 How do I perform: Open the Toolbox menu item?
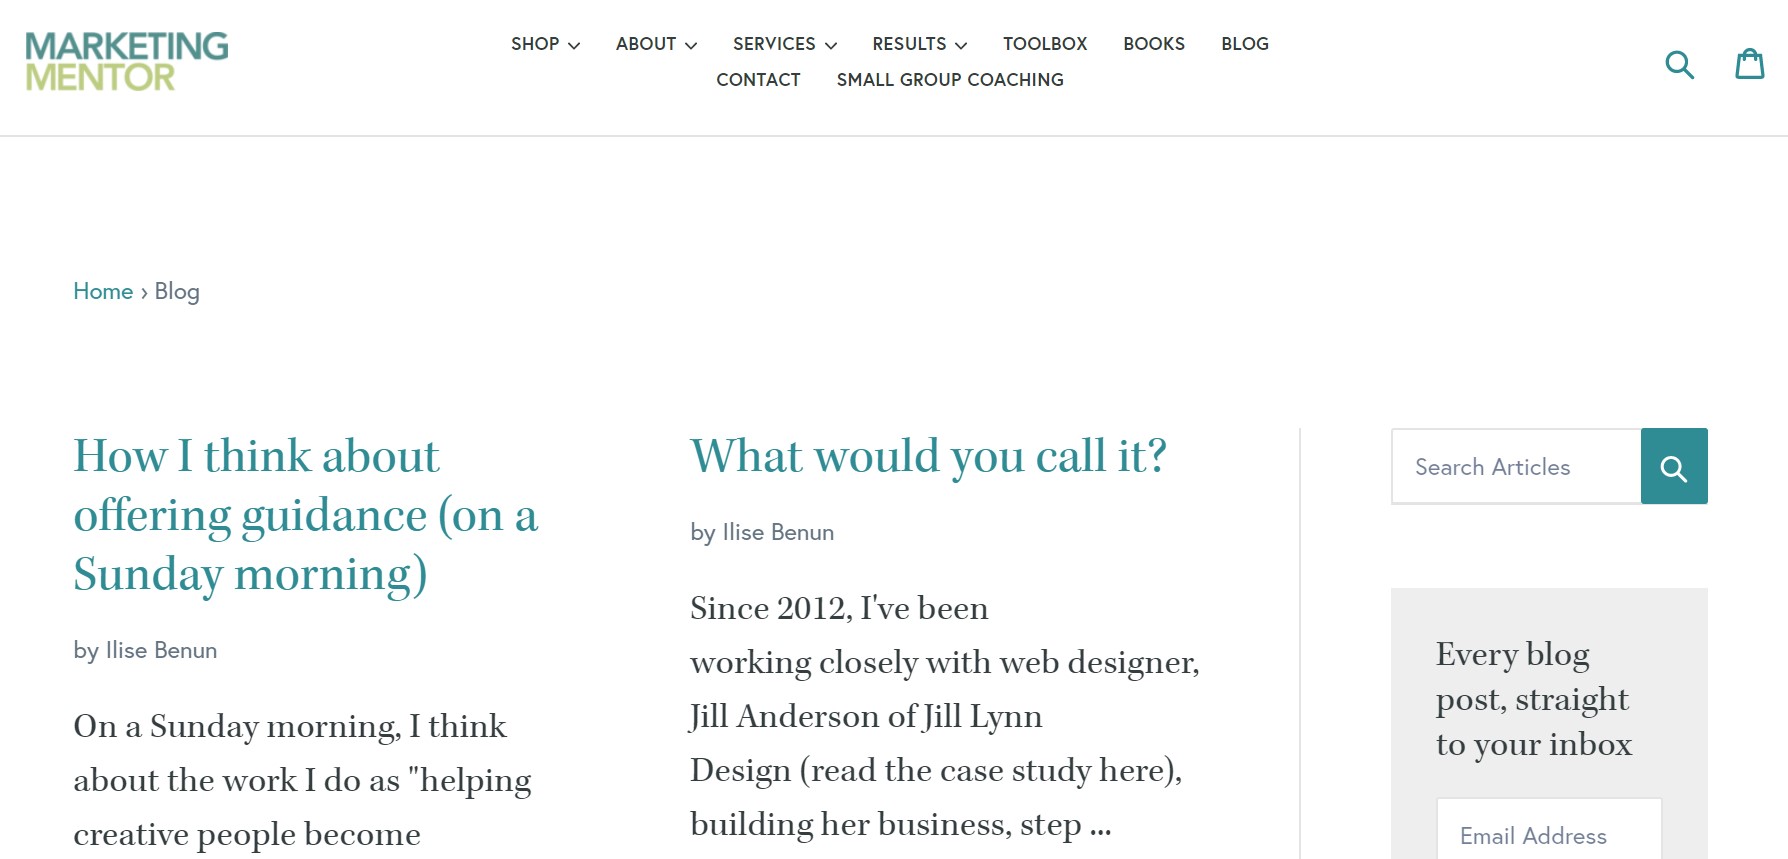coord(1045,44)
